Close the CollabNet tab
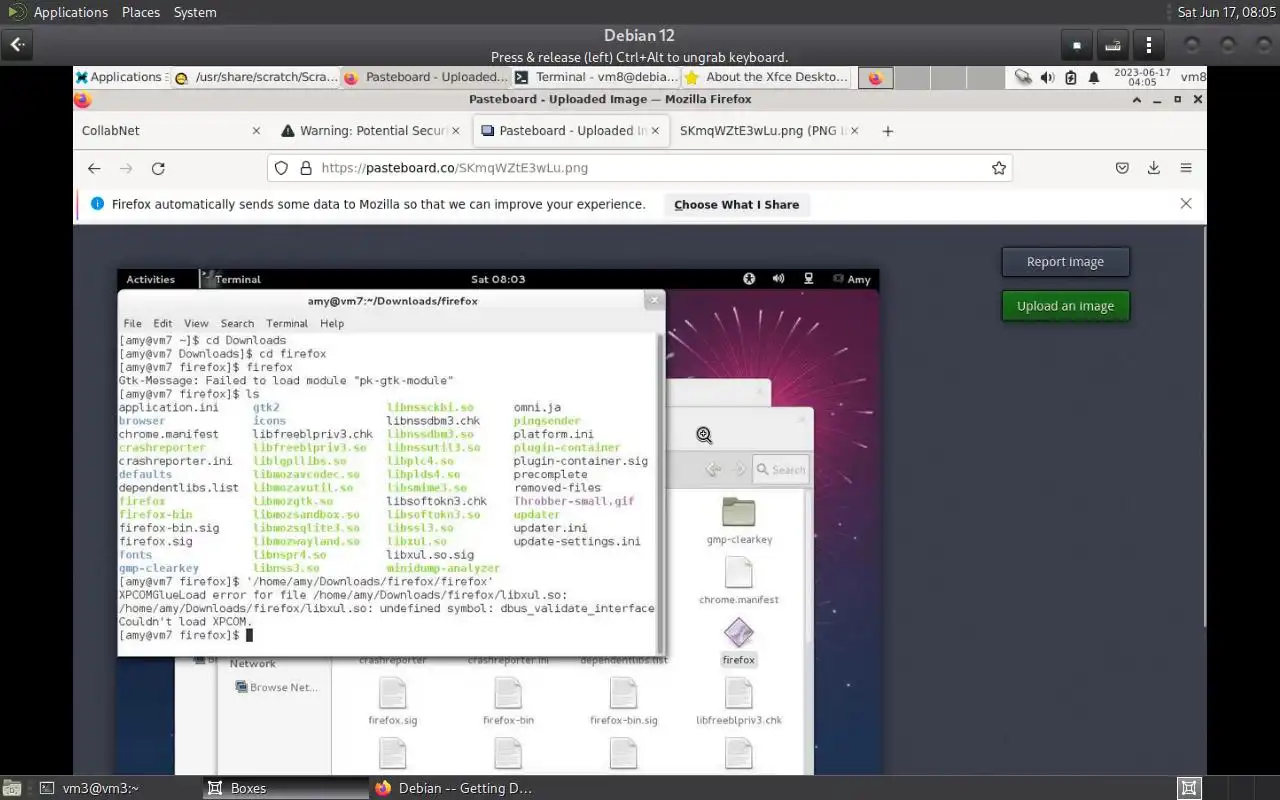The height and width of the screenshot is (800, 1280). [x=256, y=130]
